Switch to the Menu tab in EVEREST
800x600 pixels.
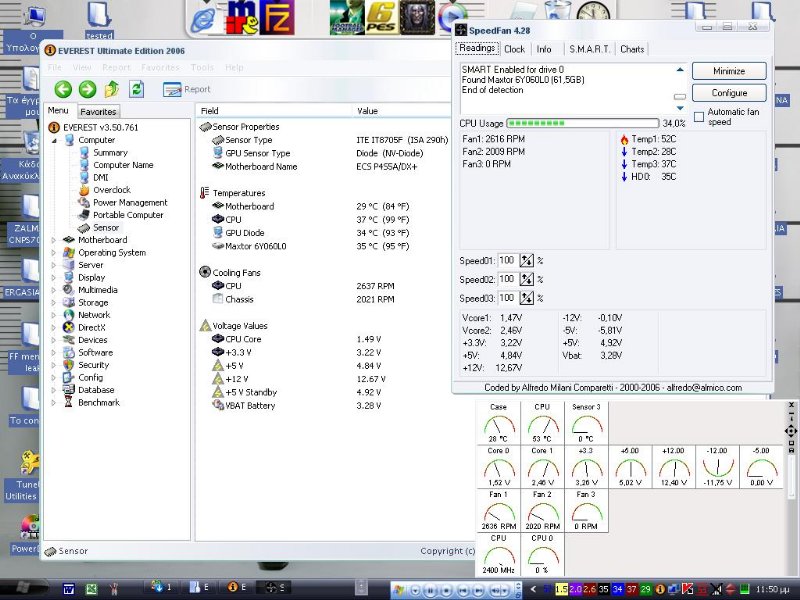[x=58, y=111]
